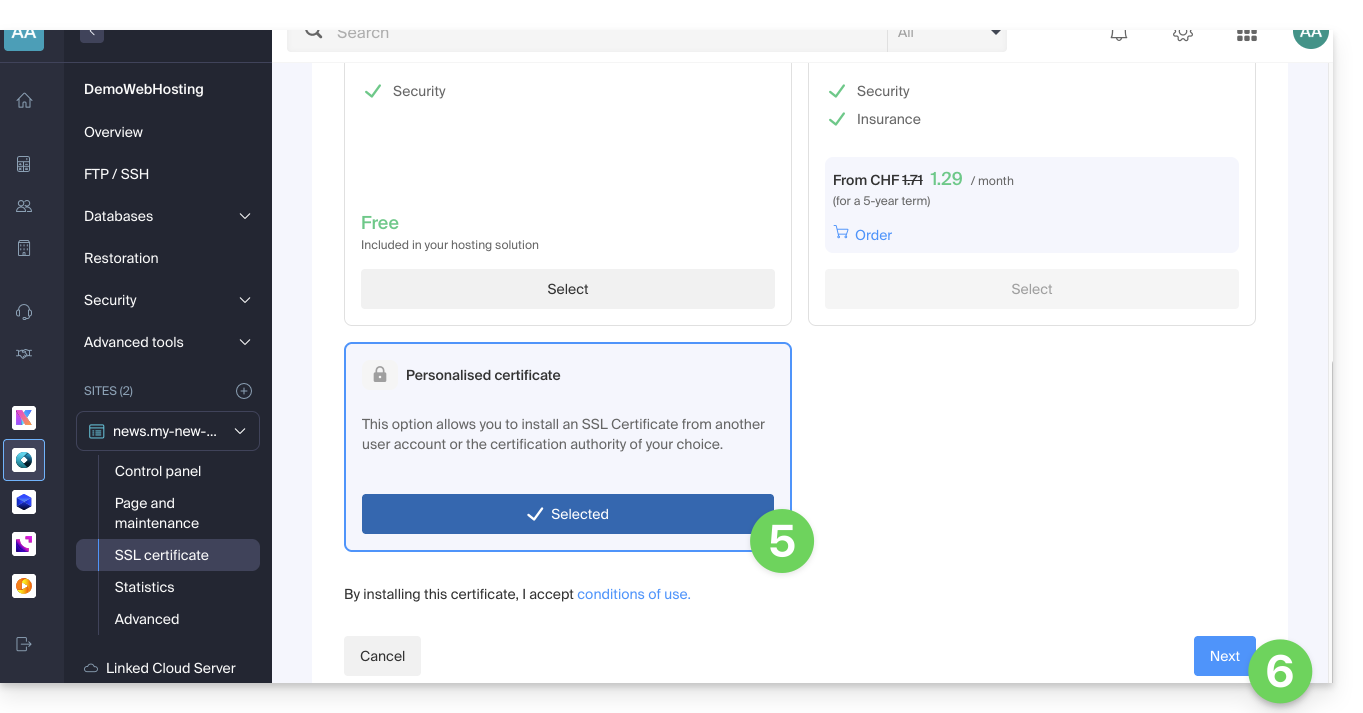The height and width of the screenshot is (713, 1363).
Task: Open the blue cube product icon
Action: 24,502
